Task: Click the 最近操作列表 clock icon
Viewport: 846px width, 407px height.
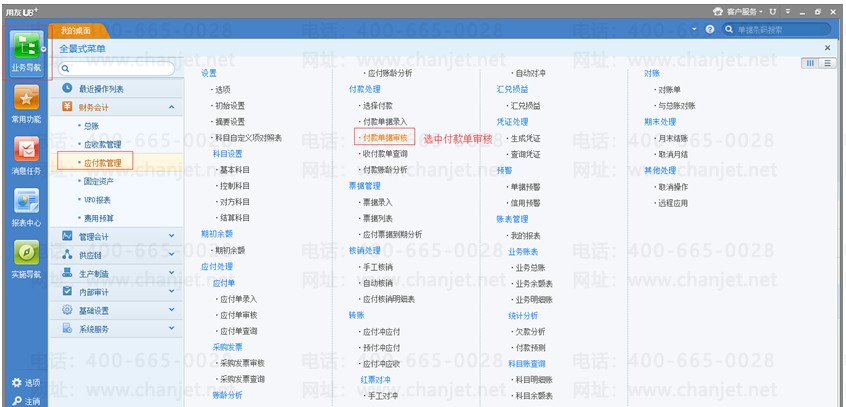Action: click(x=67, y=88)
